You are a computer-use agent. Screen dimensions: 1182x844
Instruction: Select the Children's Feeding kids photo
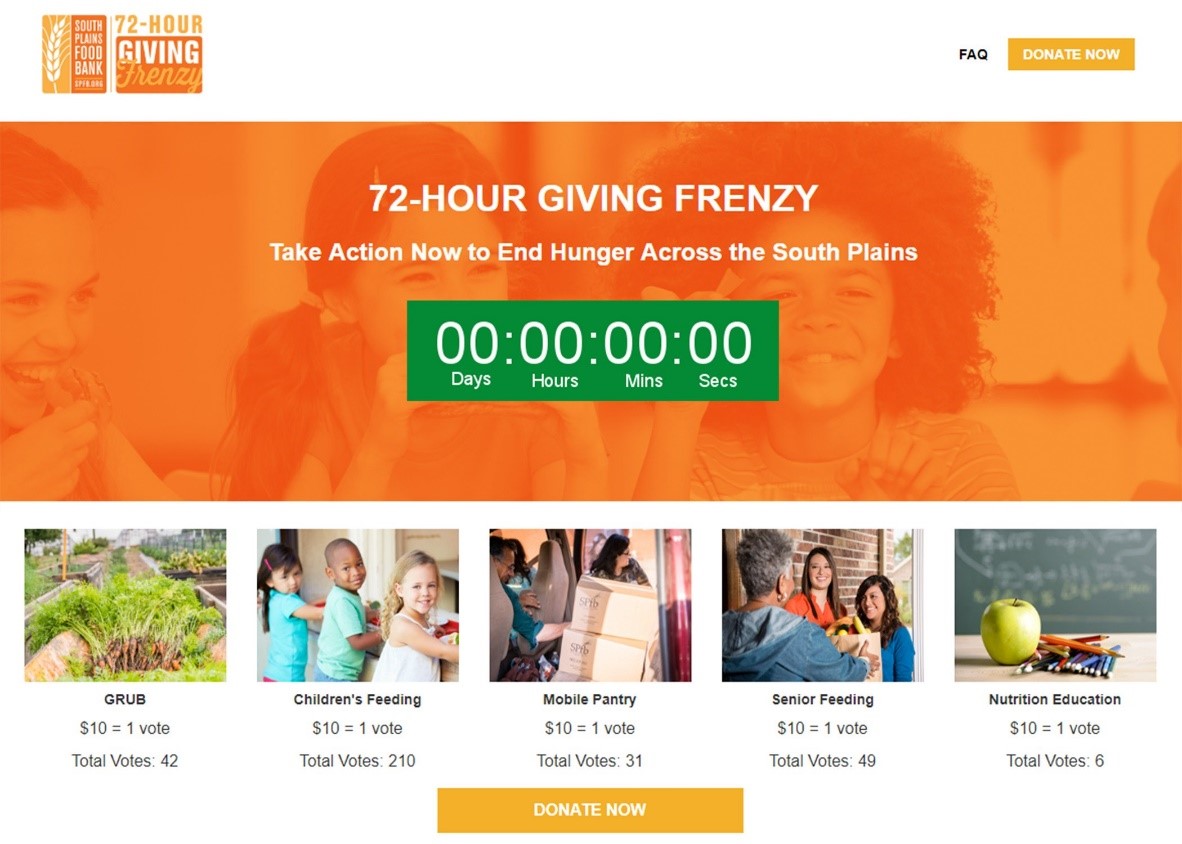(x=357, y=605)
